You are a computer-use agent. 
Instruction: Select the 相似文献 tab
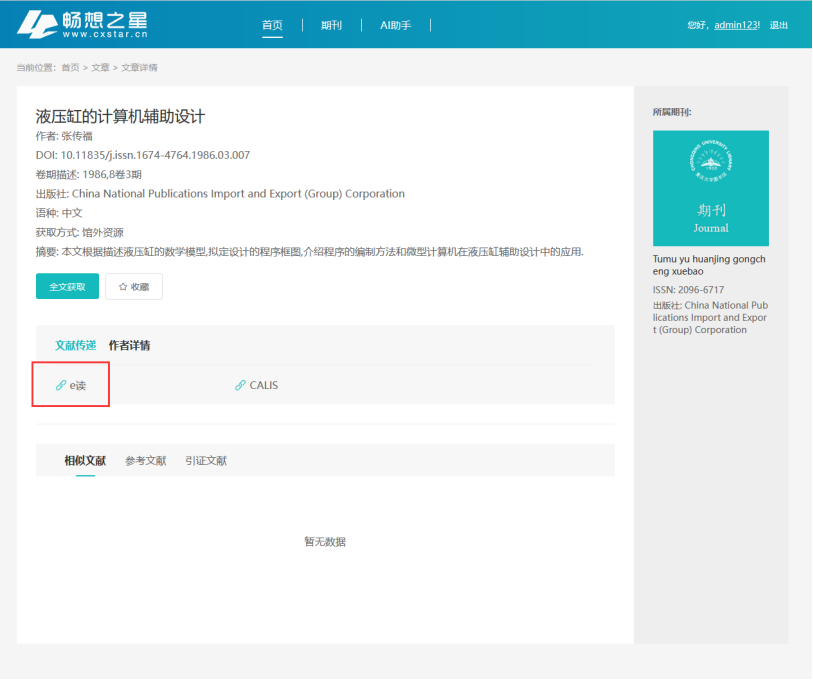pos(85,461)
